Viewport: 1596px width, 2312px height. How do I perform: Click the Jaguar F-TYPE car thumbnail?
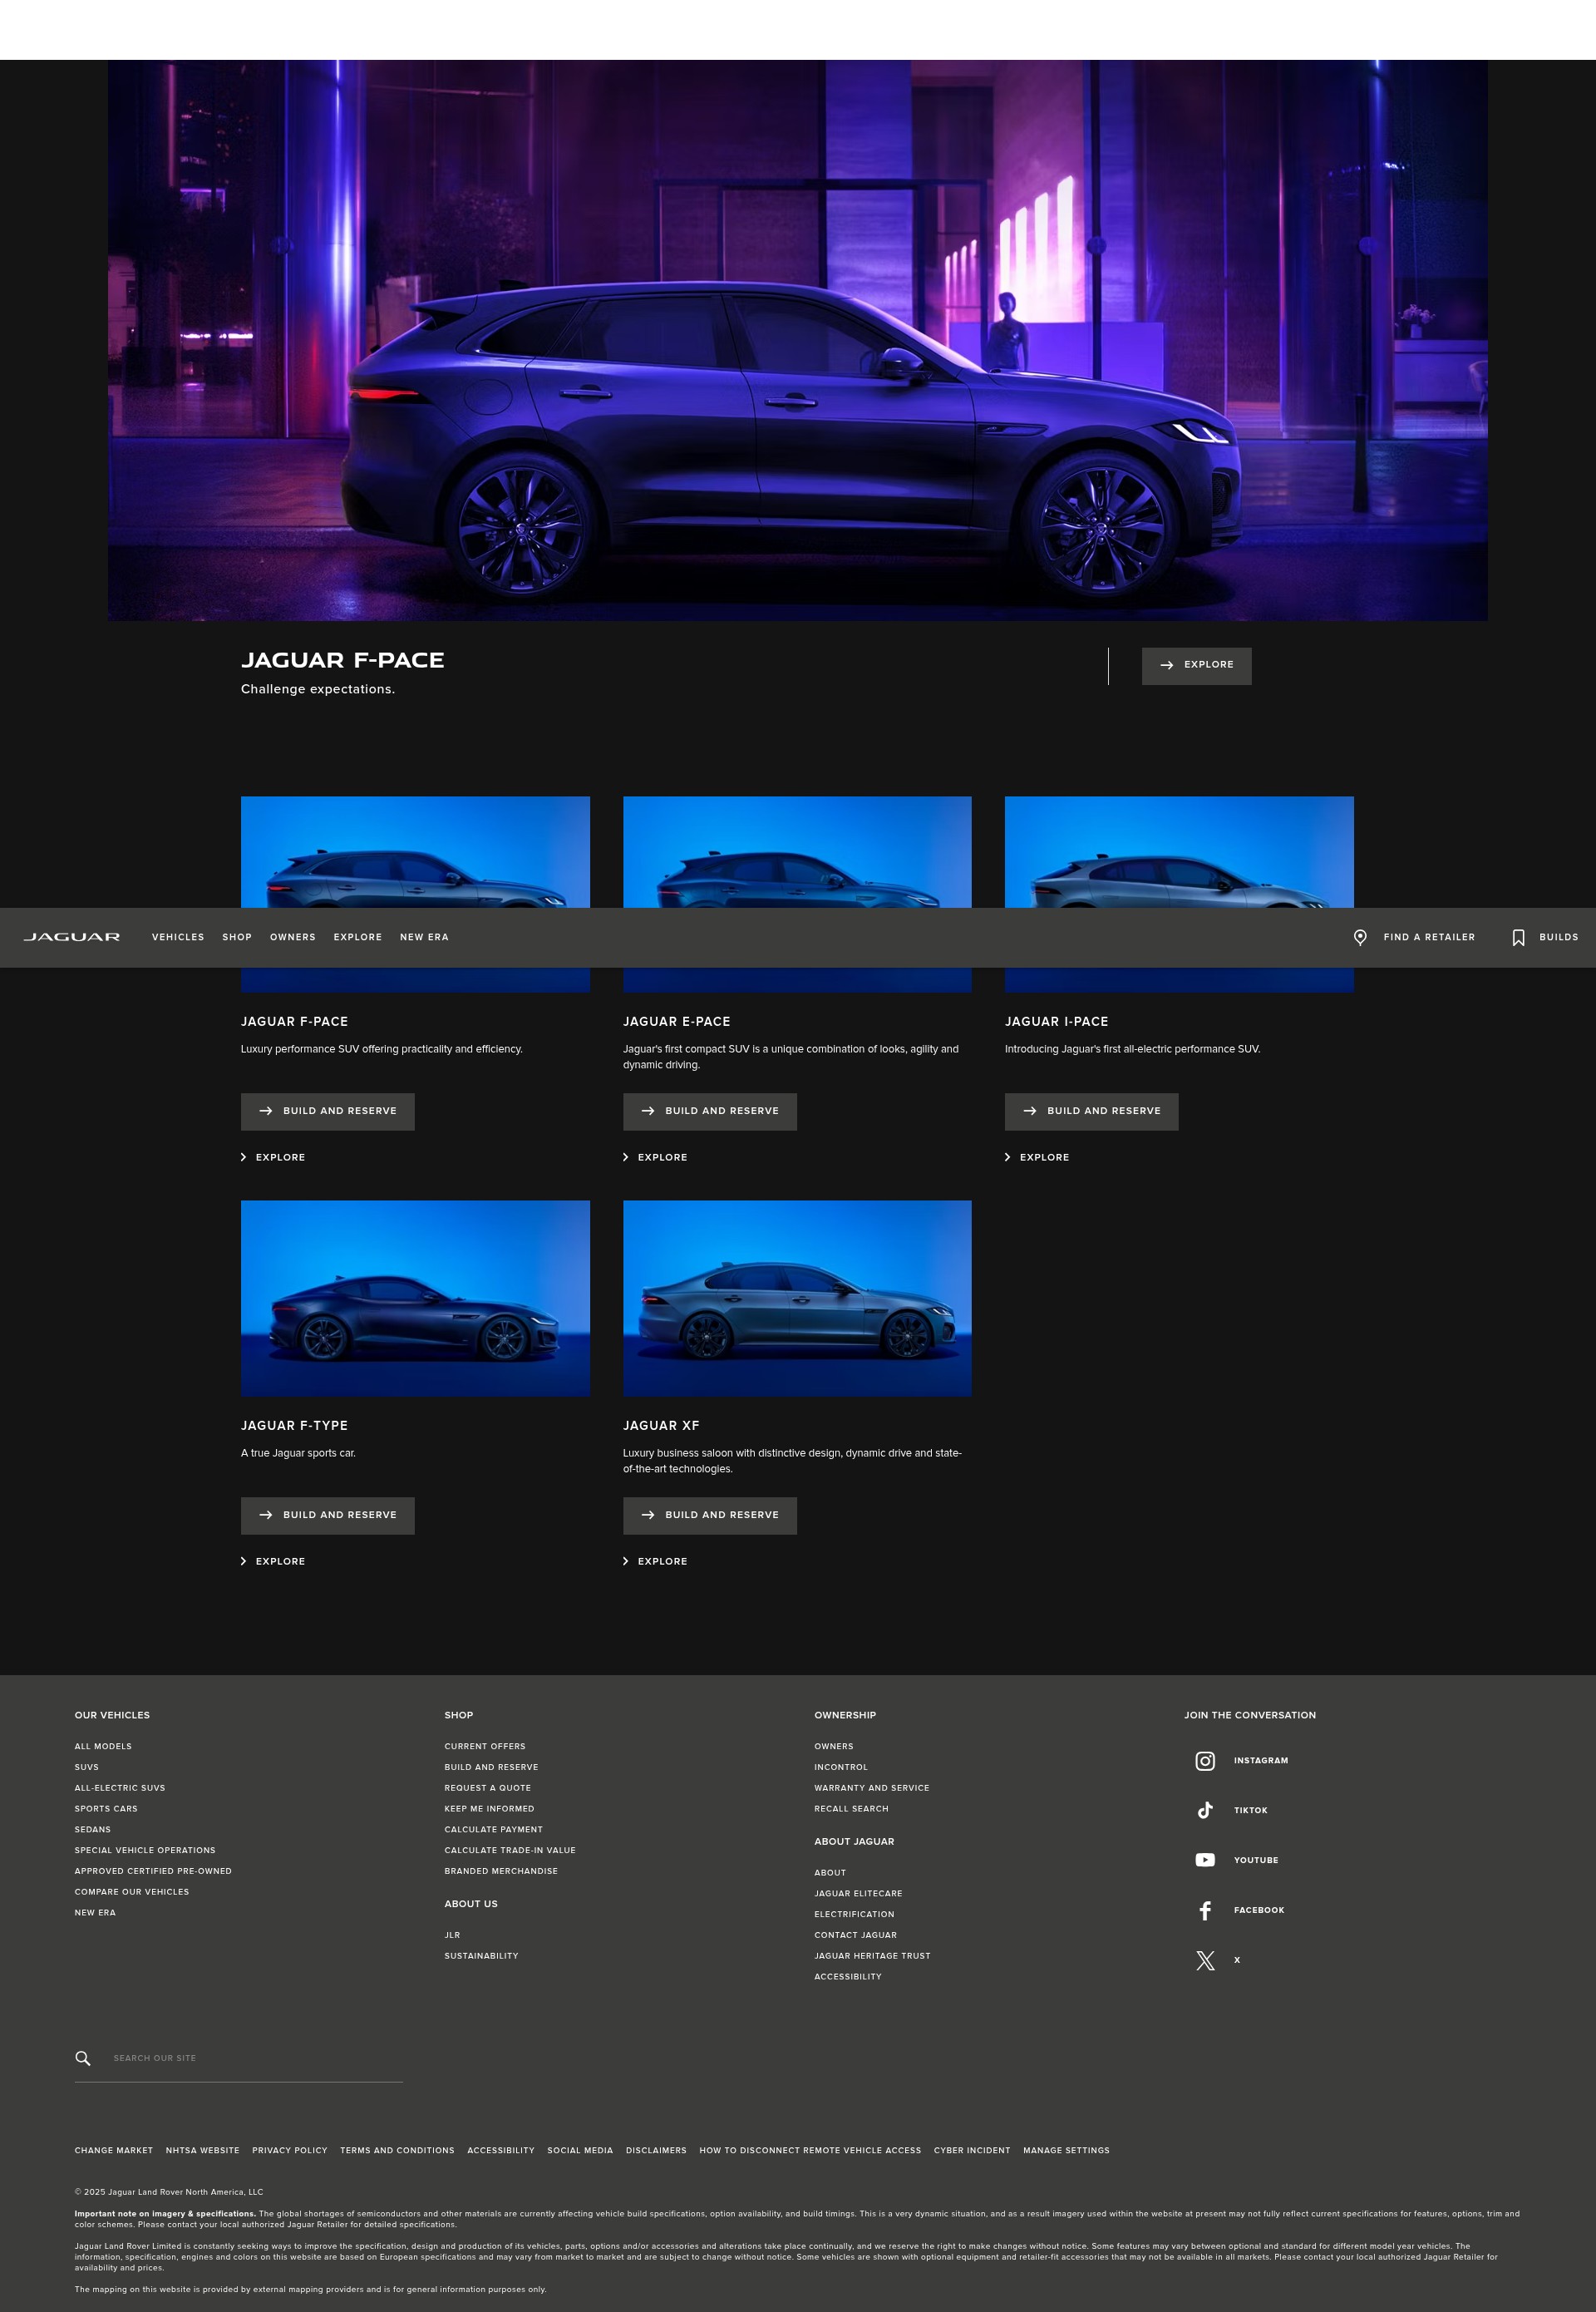coord(415,1298)
